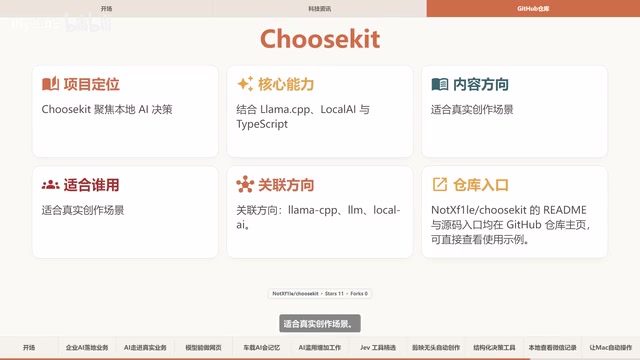Open the 结构化决策工具 chapter
Viewport: 640px width, 360px height.
(x=494, y=347)
